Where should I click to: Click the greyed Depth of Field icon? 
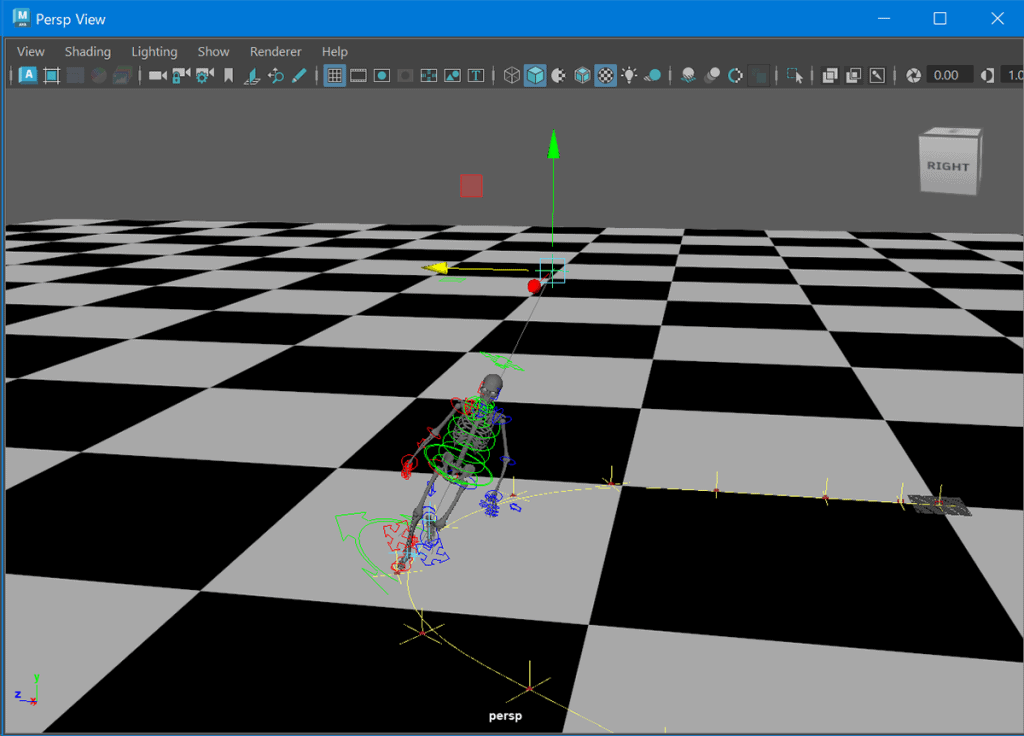pos(759,75)
